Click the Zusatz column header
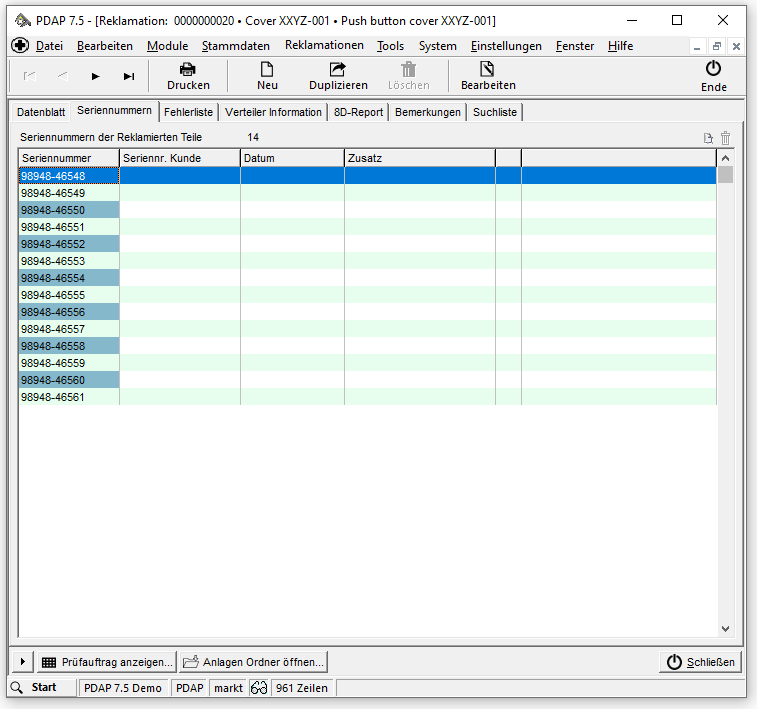Screen dimensions: 757x709 point(420,158)
